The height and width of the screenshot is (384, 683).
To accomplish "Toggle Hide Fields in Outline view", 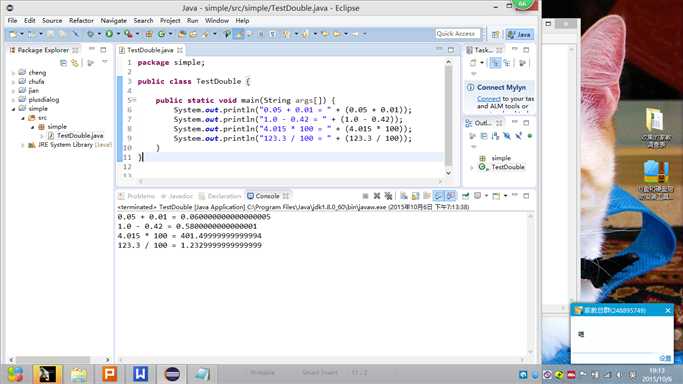I will pyautogui.click(x=507, y=136).
